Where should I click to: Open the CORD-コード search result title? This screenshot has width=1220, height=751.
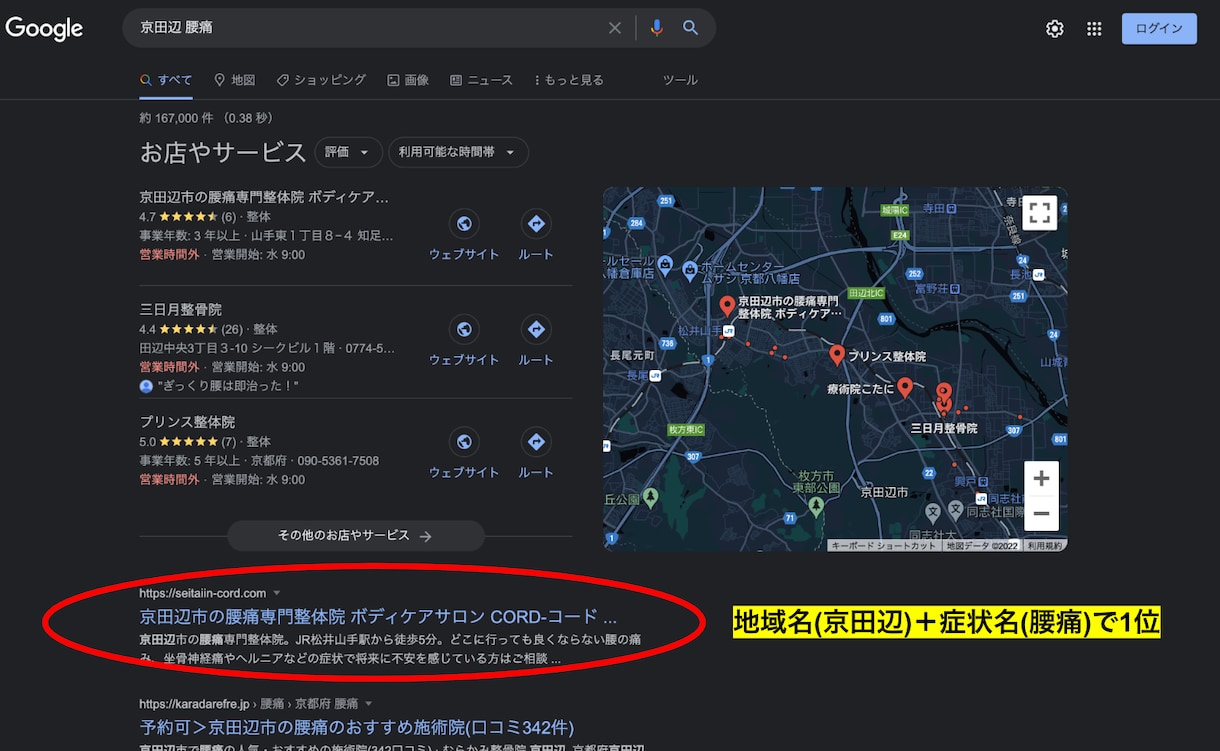[x=378, y=616]
